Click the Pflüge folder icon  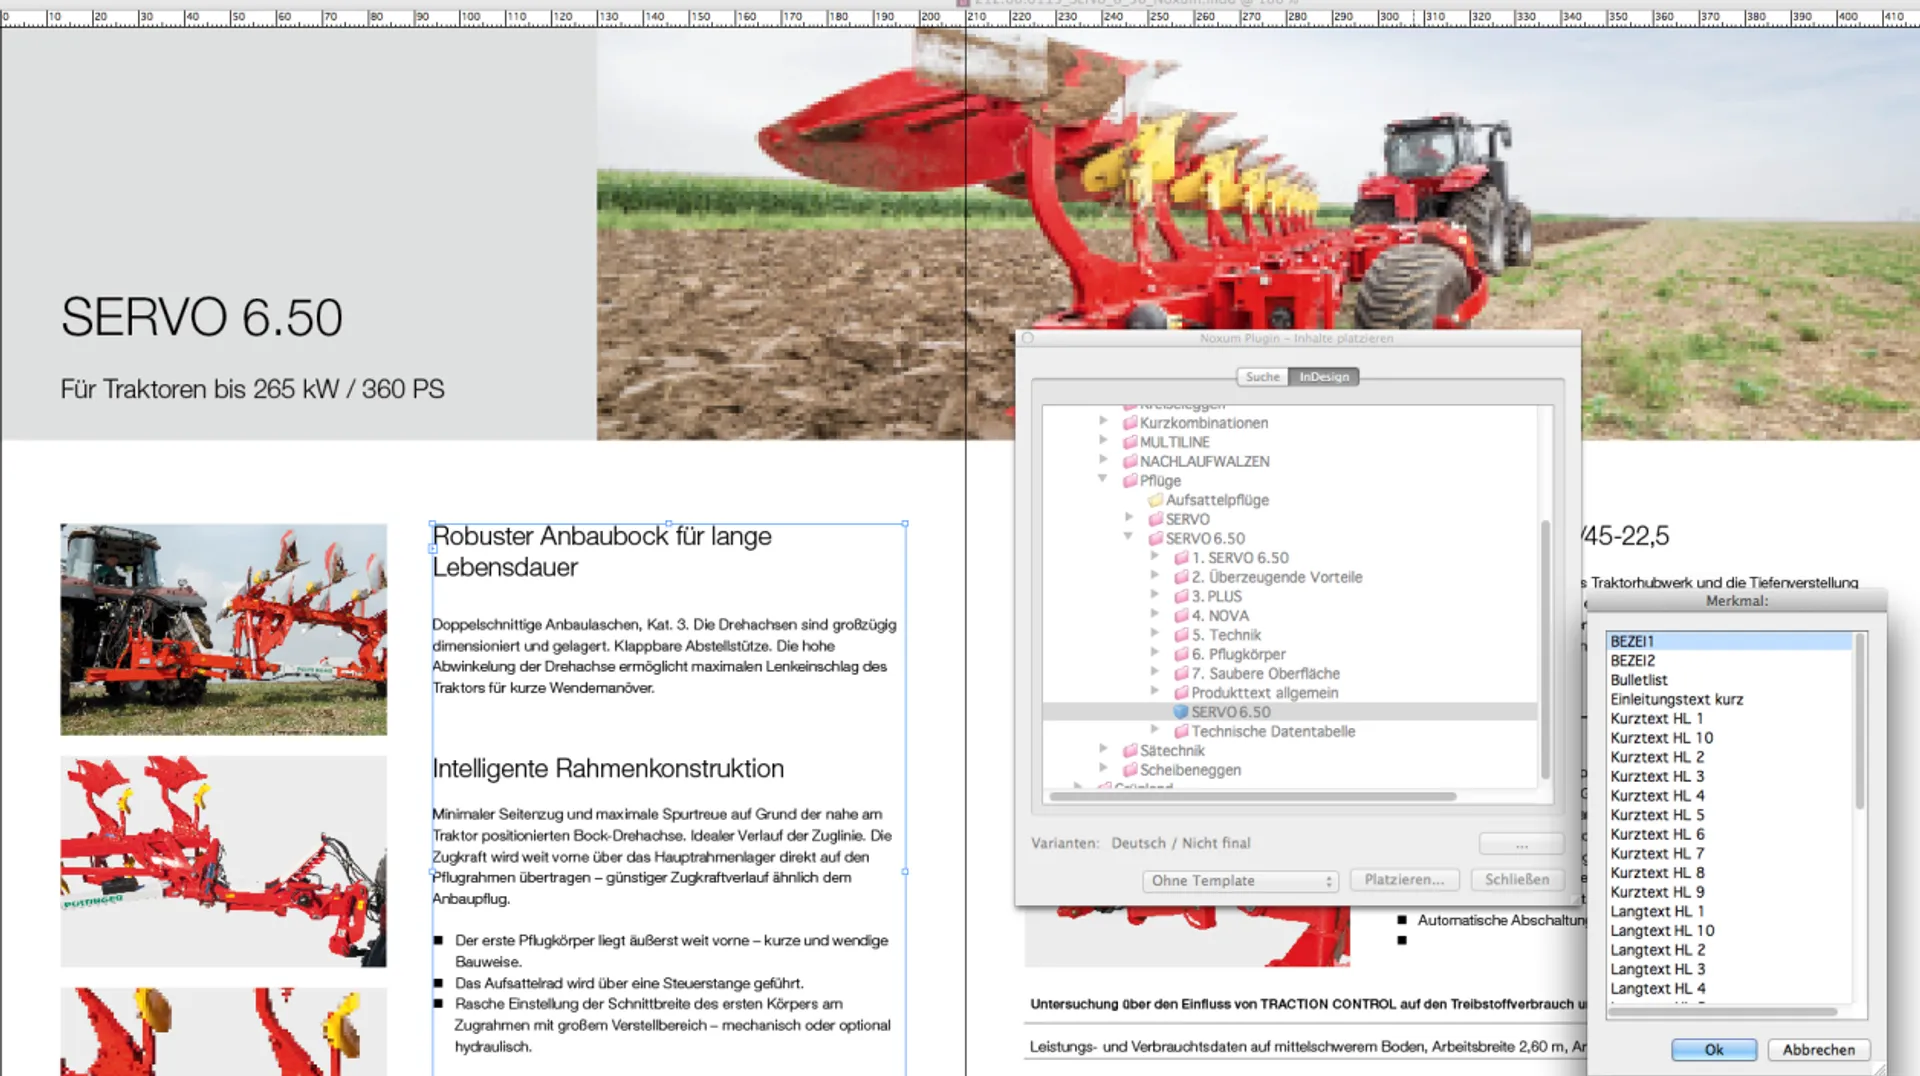[1130, 481]
